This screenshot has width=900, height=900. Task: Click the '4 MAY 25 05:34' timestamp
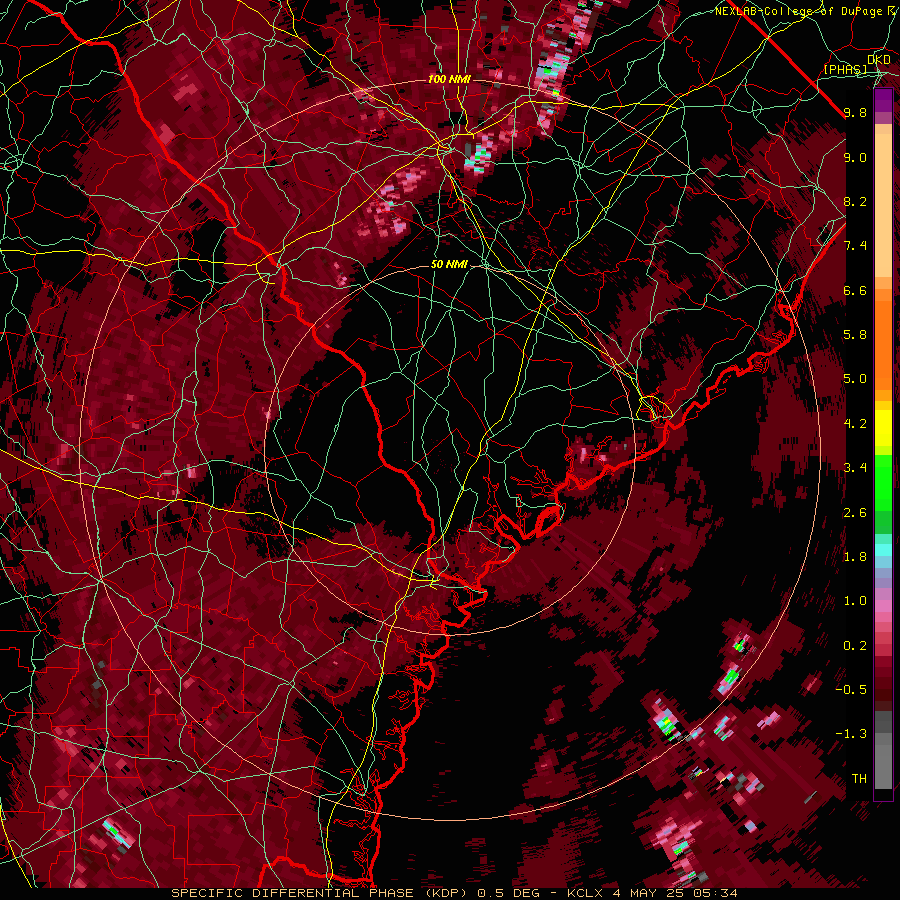click(676, 893)
